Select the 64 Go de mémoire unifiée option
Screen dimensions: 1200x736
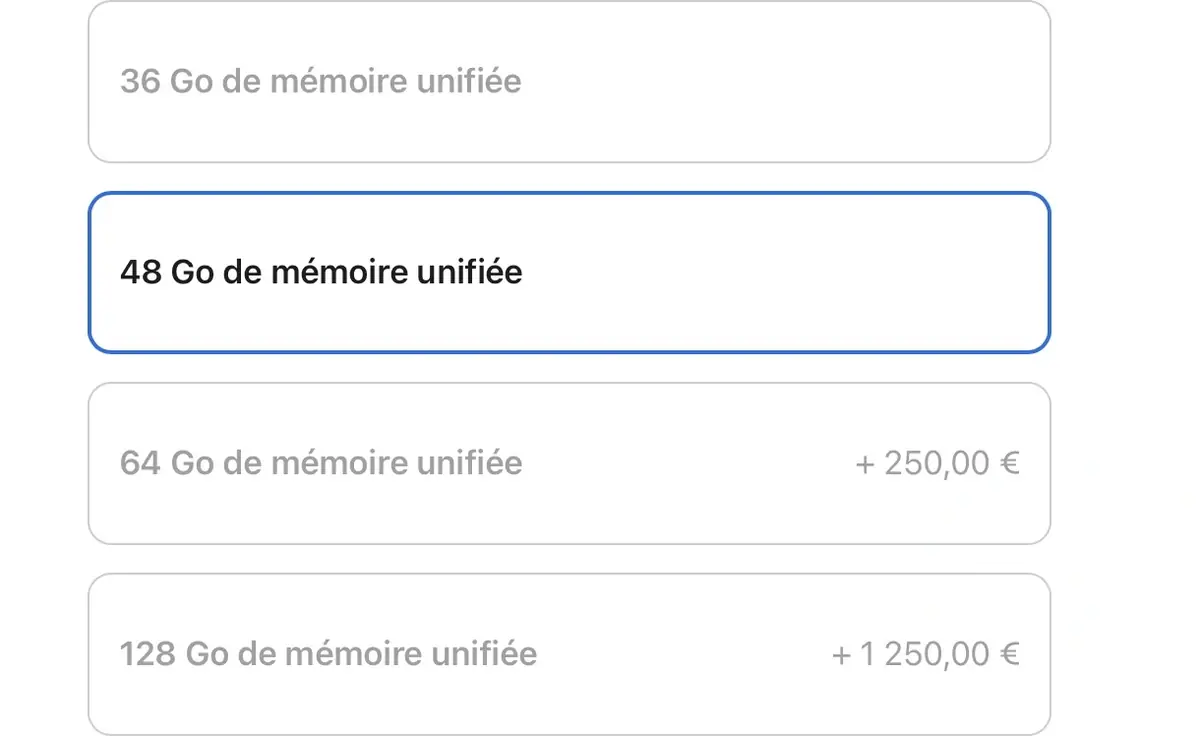(x=568, y=463)
